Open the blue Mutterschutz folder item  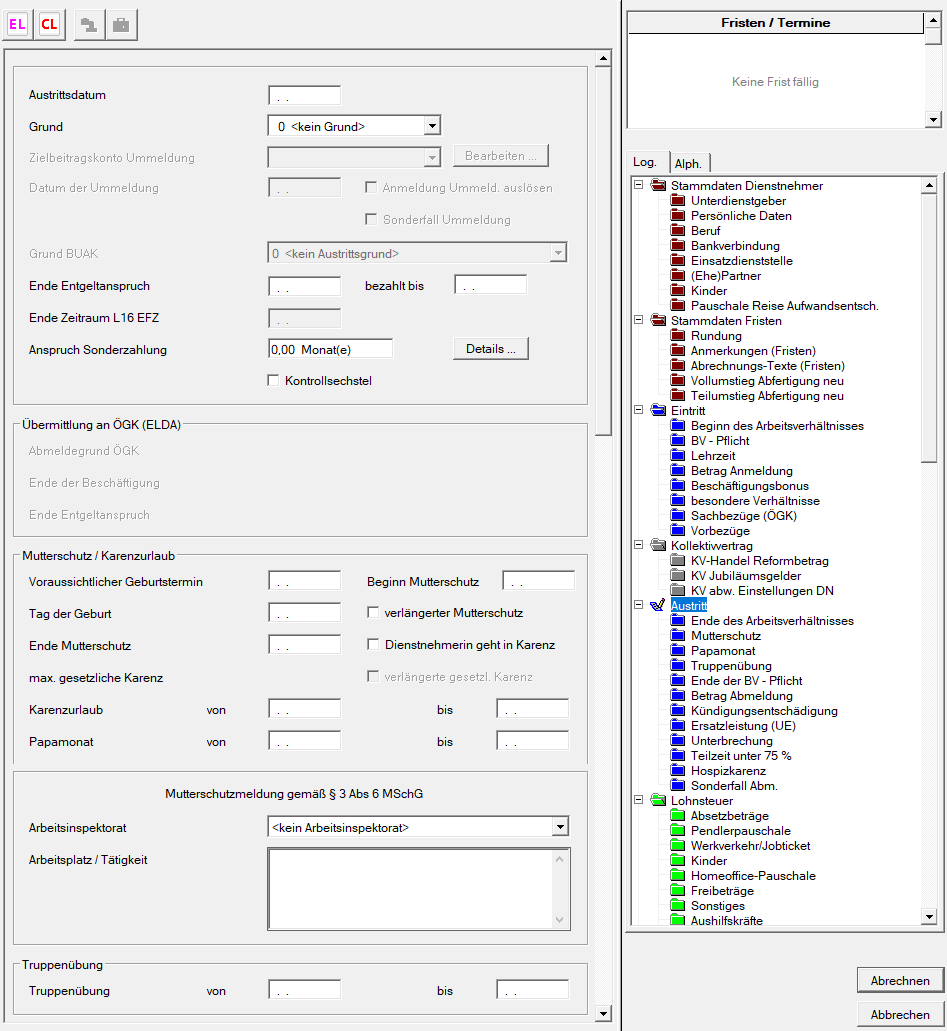coord(725,636)
